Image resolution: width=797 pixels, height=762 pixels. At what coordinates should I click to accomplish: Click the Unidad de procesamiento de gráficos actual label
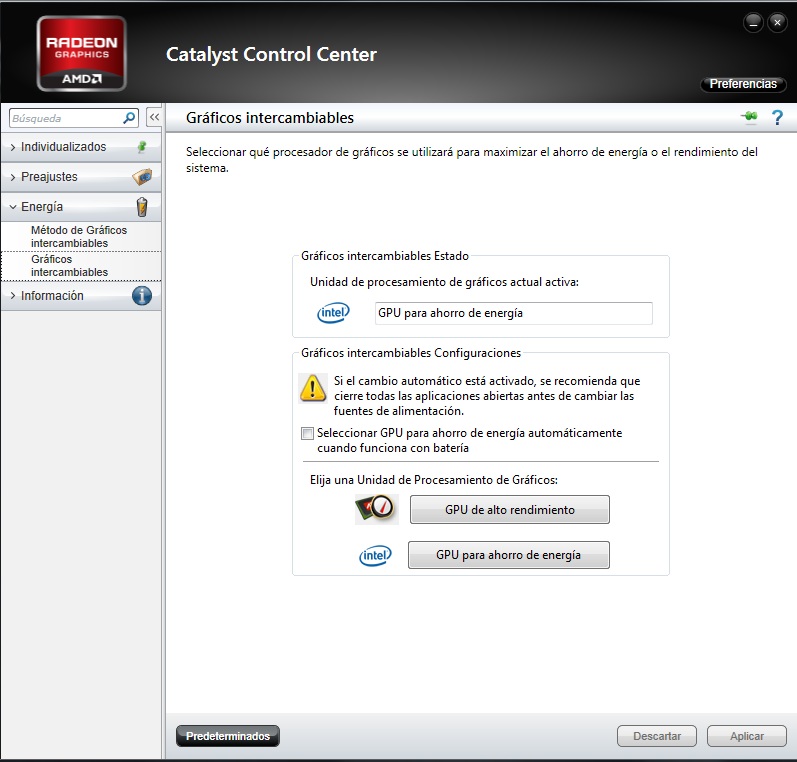click(x=444, y=282)
